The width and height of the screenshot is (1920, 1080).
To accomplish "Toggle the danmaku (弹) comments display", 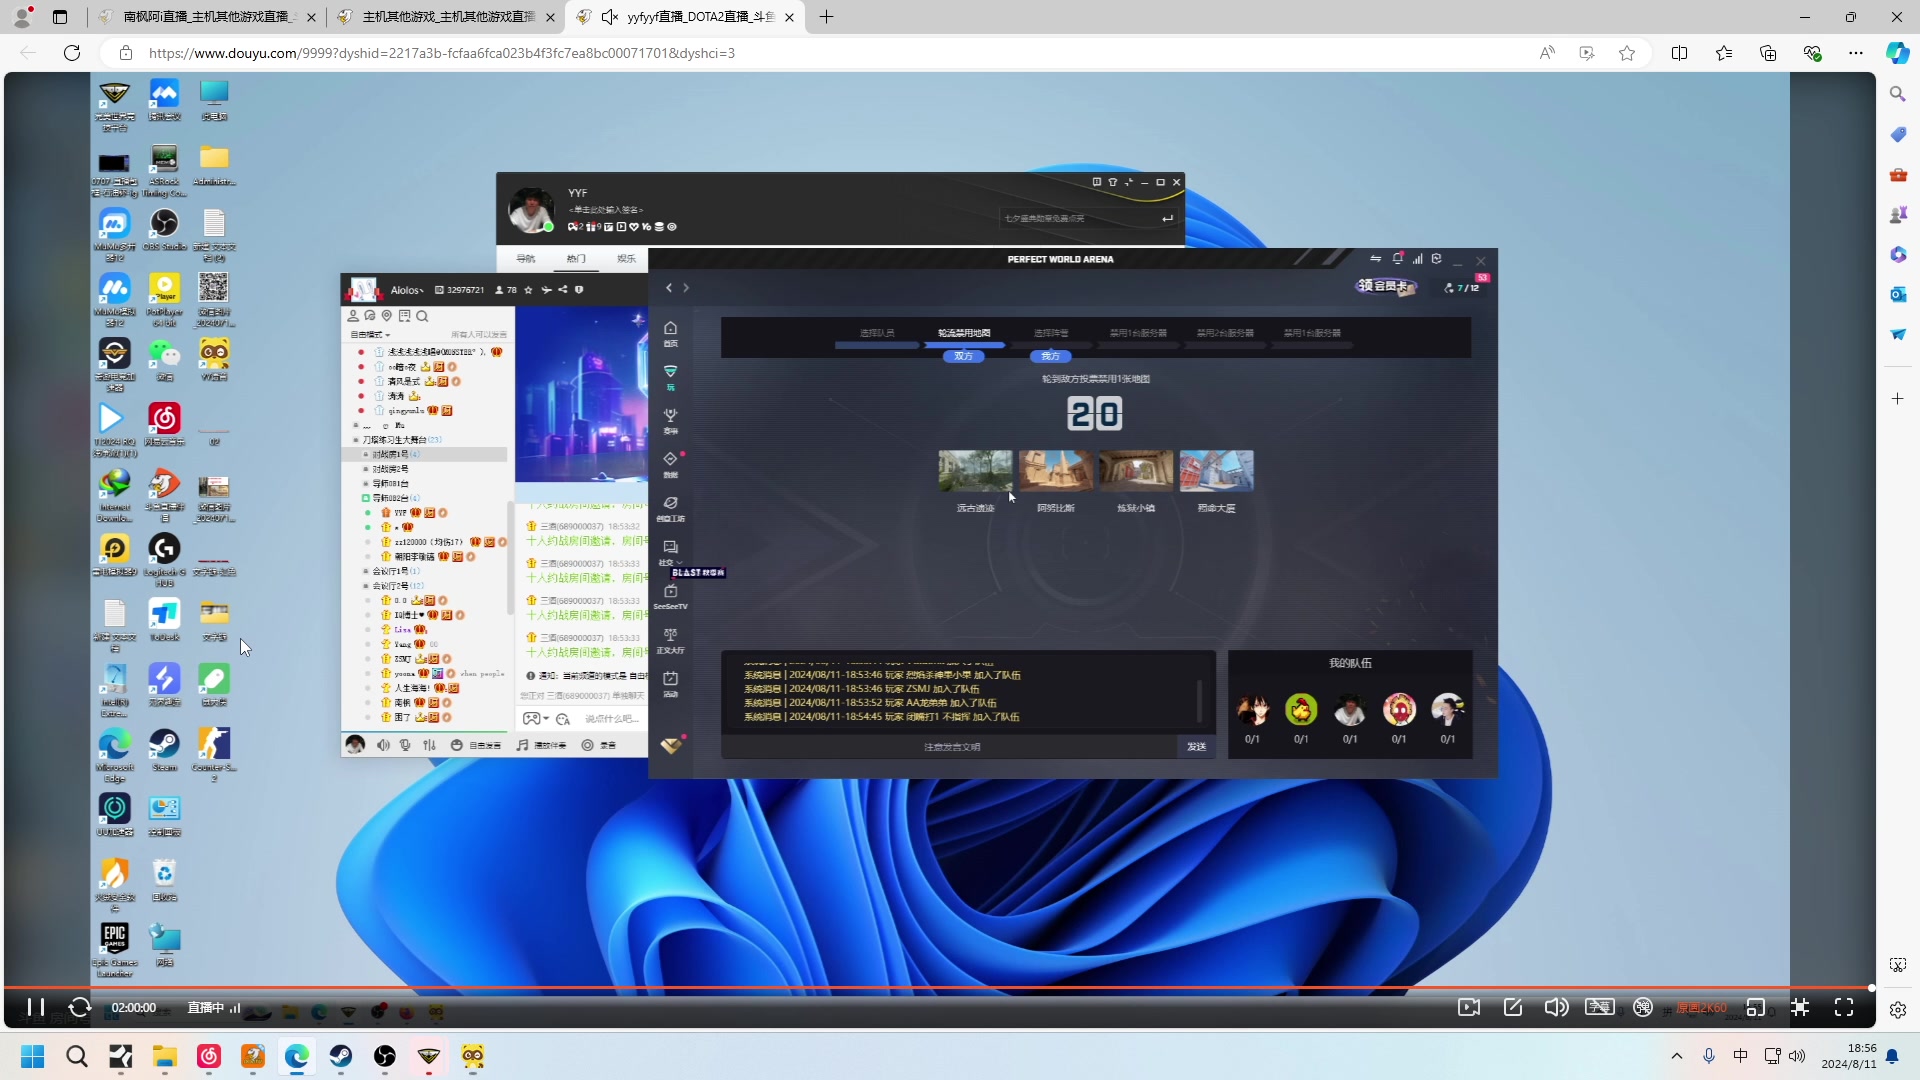I will pyautogui.click(x=1642, y=1007).
